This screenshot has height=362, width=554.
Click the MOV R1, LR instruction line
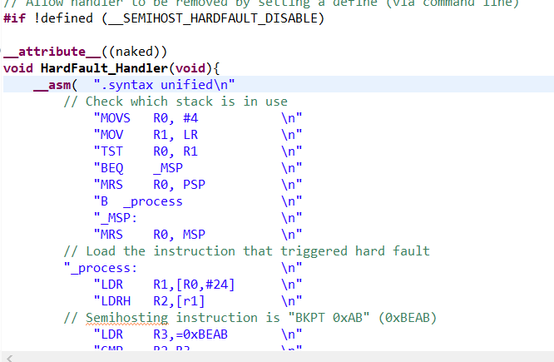coord(198,135)
